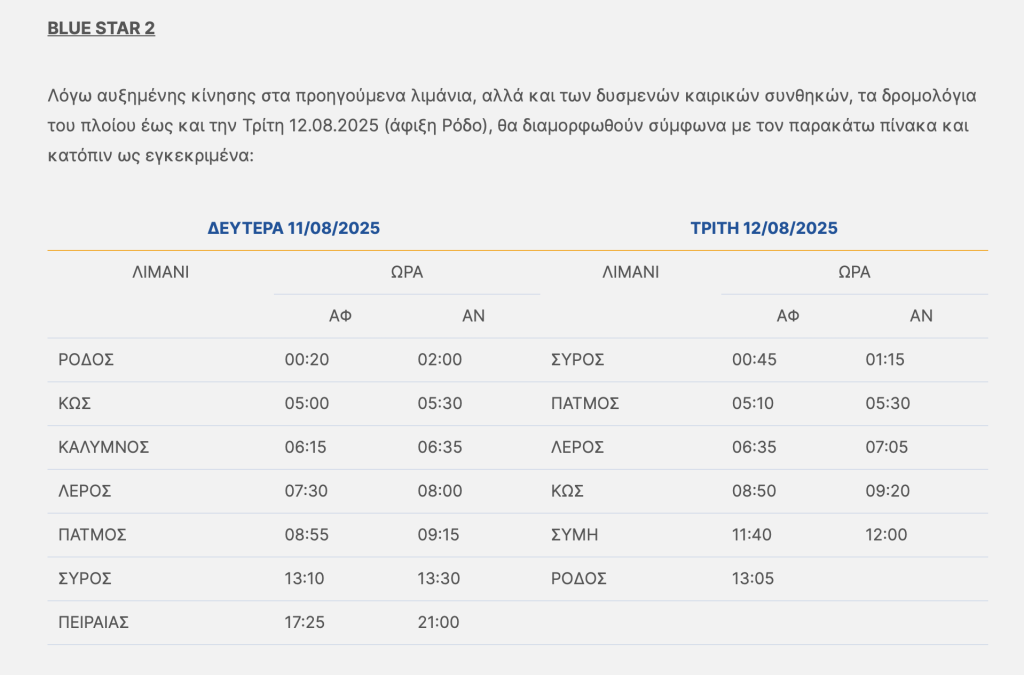Click the 09:20 time cell
The image size is (1024, 675).
pos(888,491)
